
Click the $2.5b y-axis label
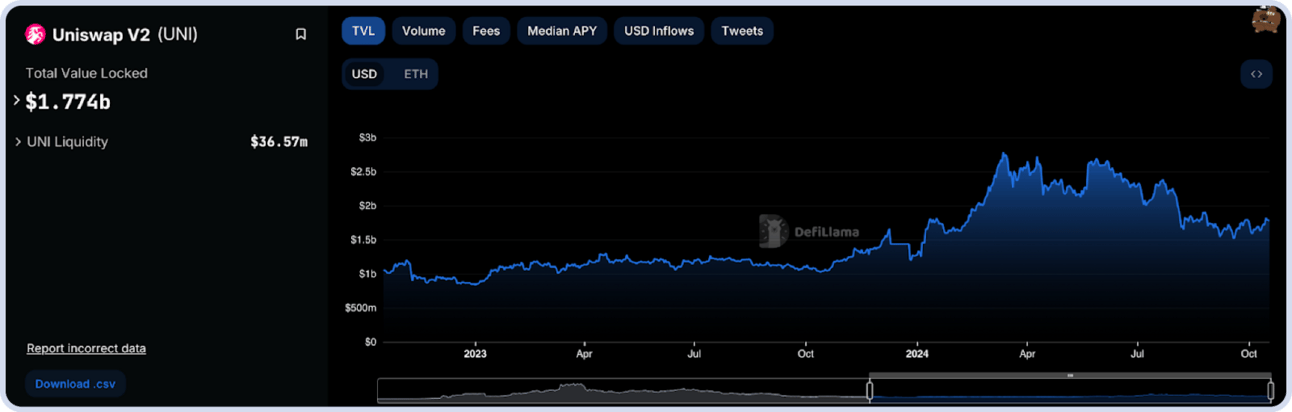[363, 172]
